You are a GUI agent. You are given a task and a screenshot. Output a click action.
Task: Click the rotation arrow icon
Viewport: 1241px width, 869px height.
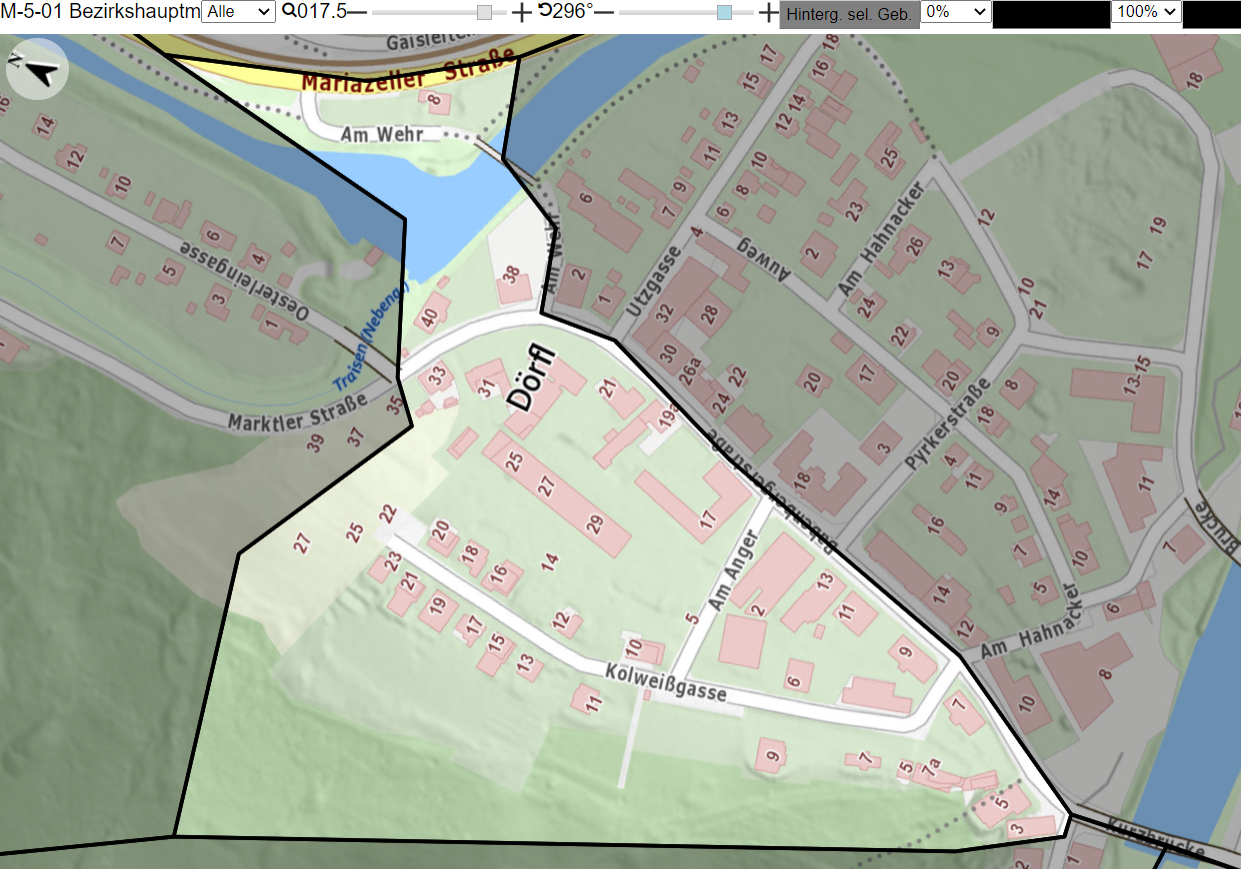coord(544,11)
